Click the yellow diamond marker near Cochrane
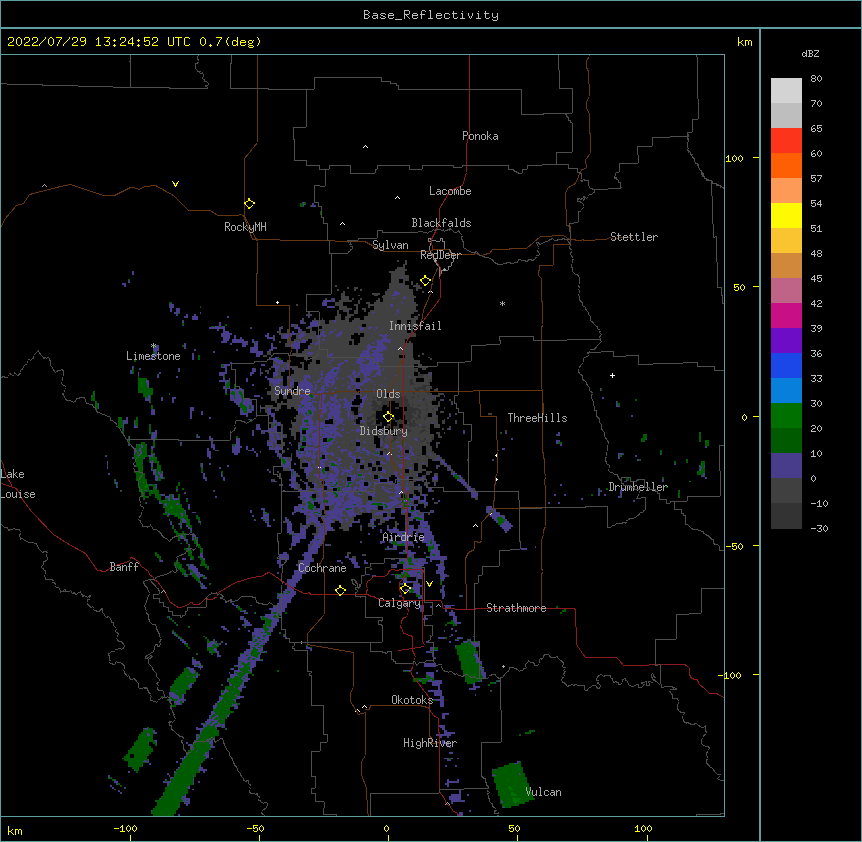 click(340, 590)
